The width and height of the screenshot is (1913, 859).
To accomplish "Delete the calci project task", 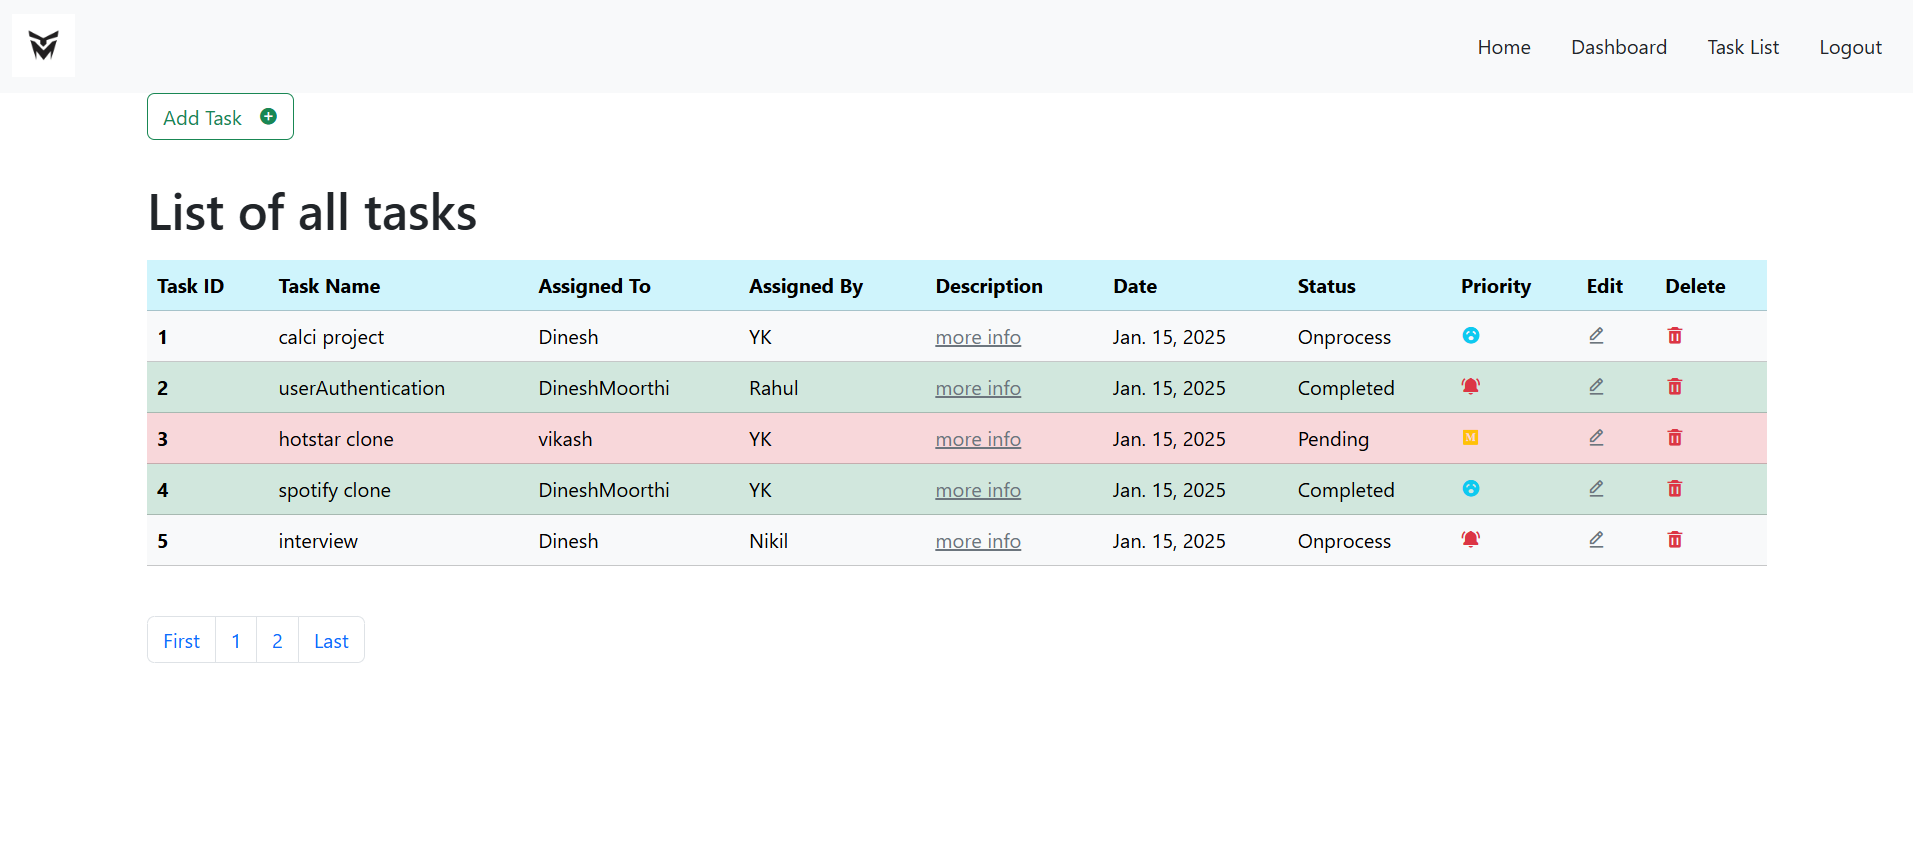I will click(x=1675, y=336).
